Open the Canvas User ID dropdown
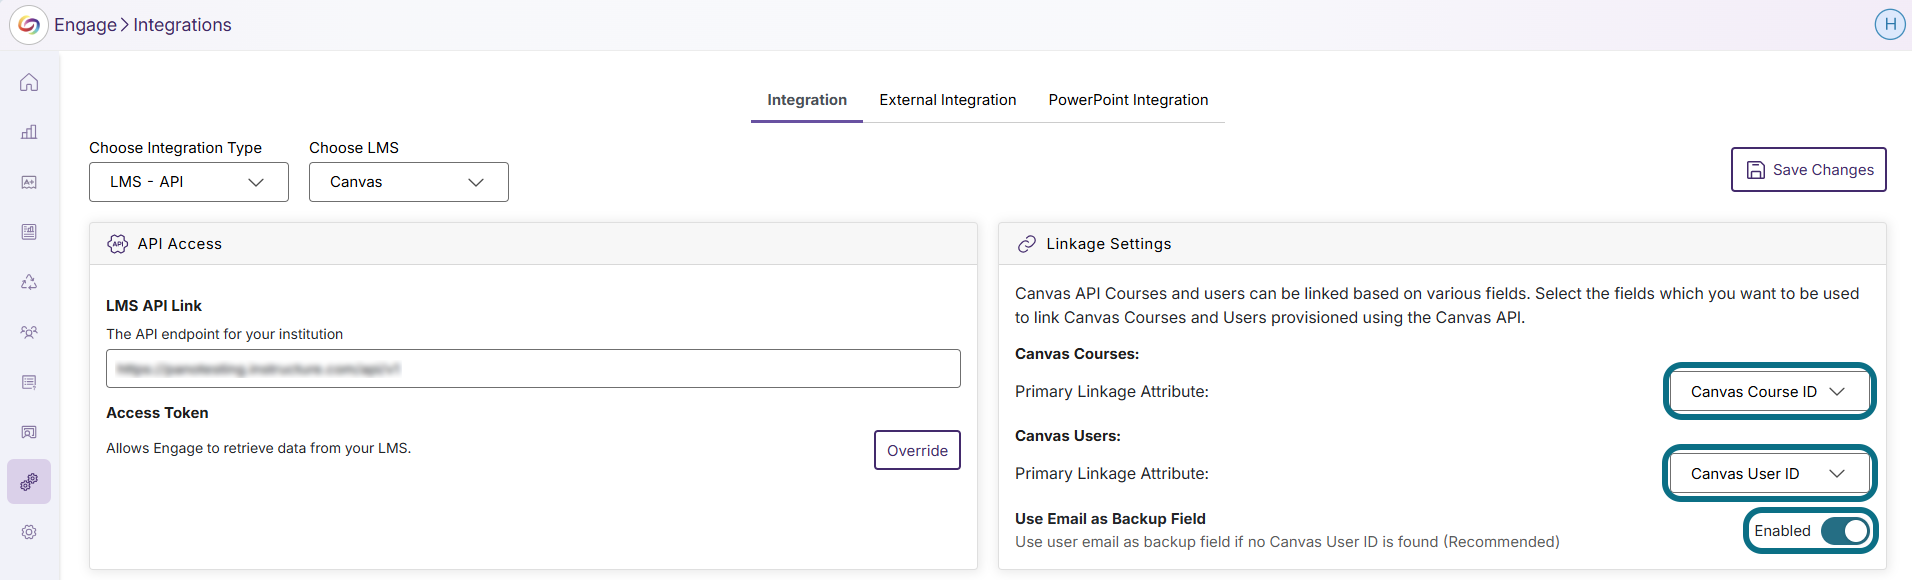 [1769, 474]
